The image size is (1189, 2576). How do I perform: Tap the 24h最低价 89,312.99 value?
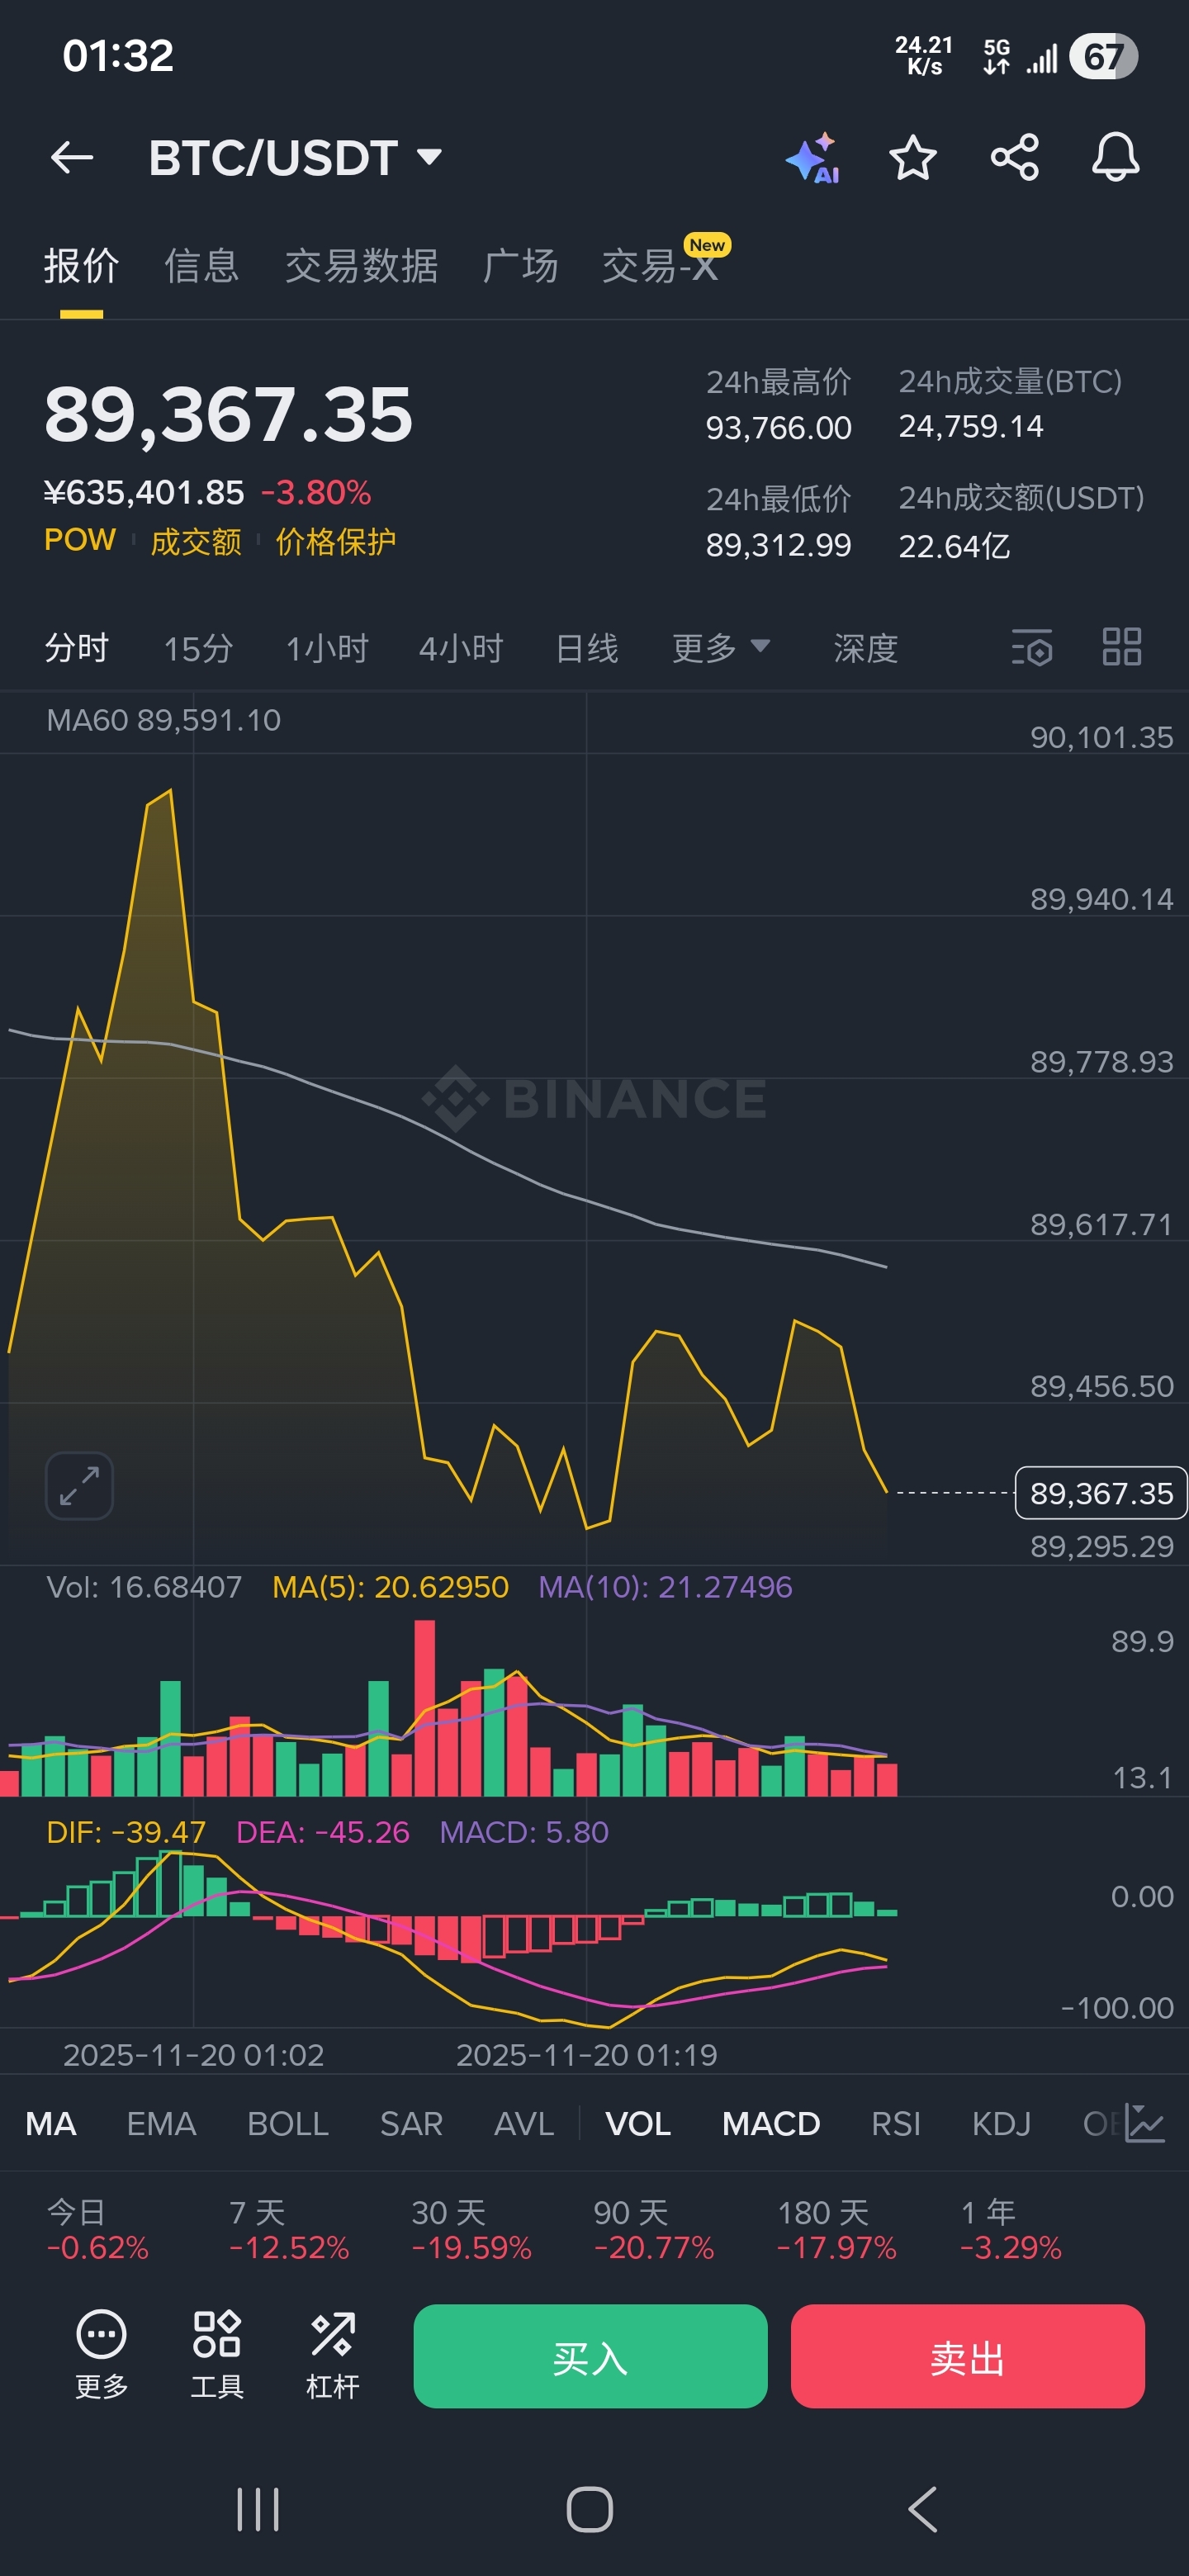[778, 545]
